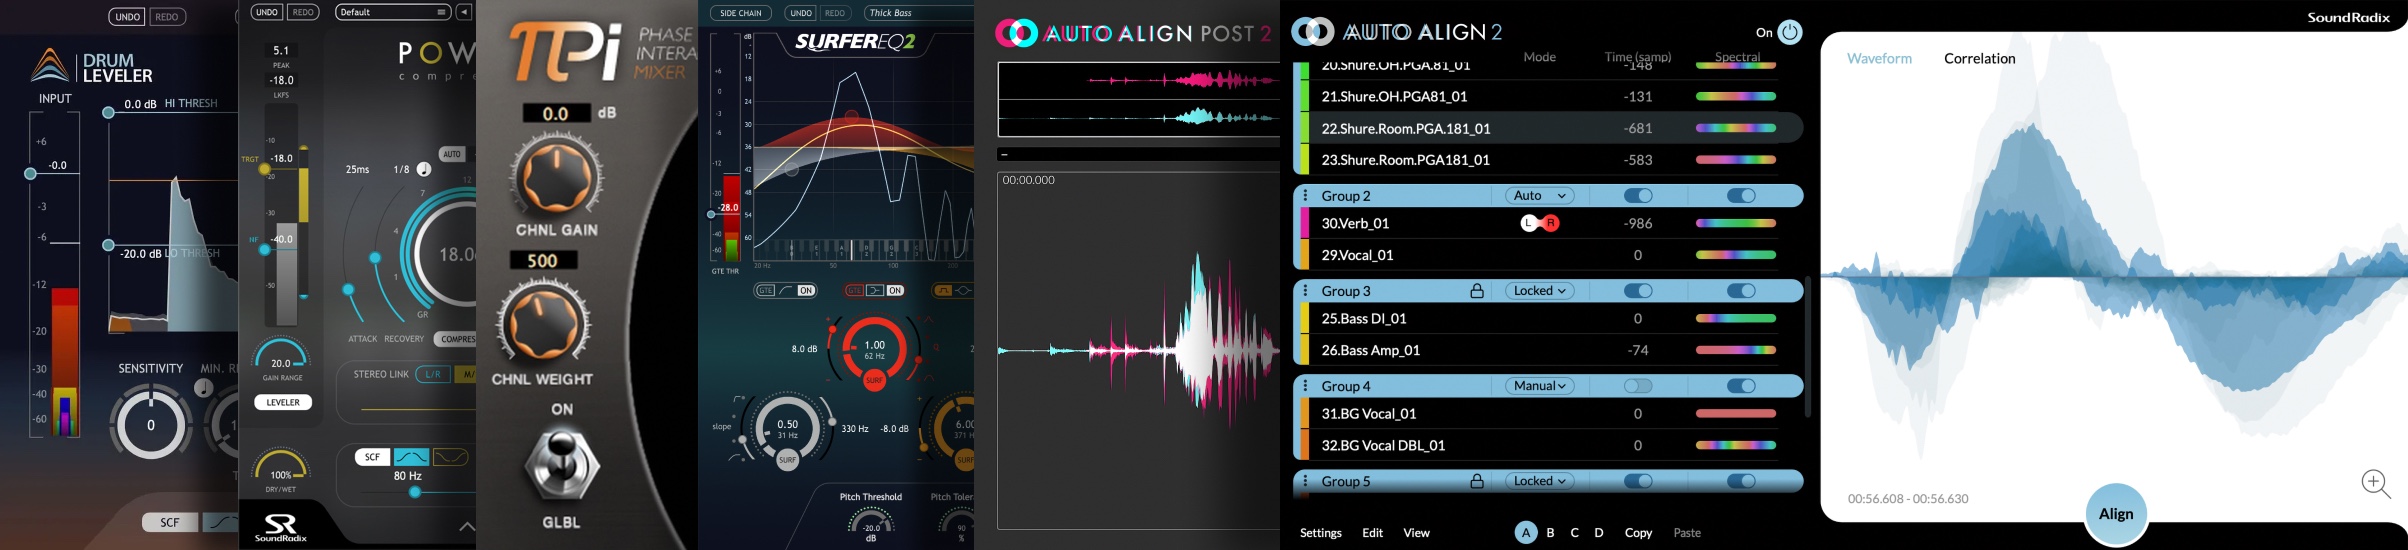Screen dimensions: 2408x550
Task: Click Copy in Auto Align 2
Action: 1638,533
